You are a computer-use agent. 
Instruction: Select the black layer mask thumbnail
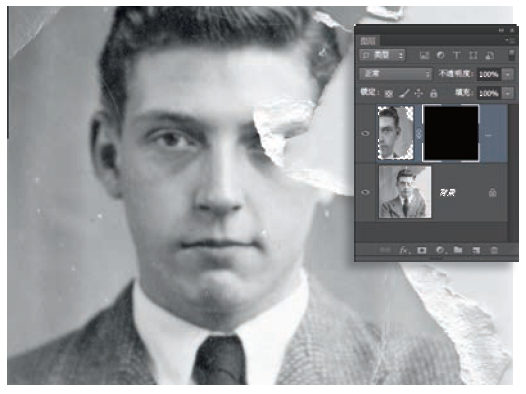[x=451, y=133]
